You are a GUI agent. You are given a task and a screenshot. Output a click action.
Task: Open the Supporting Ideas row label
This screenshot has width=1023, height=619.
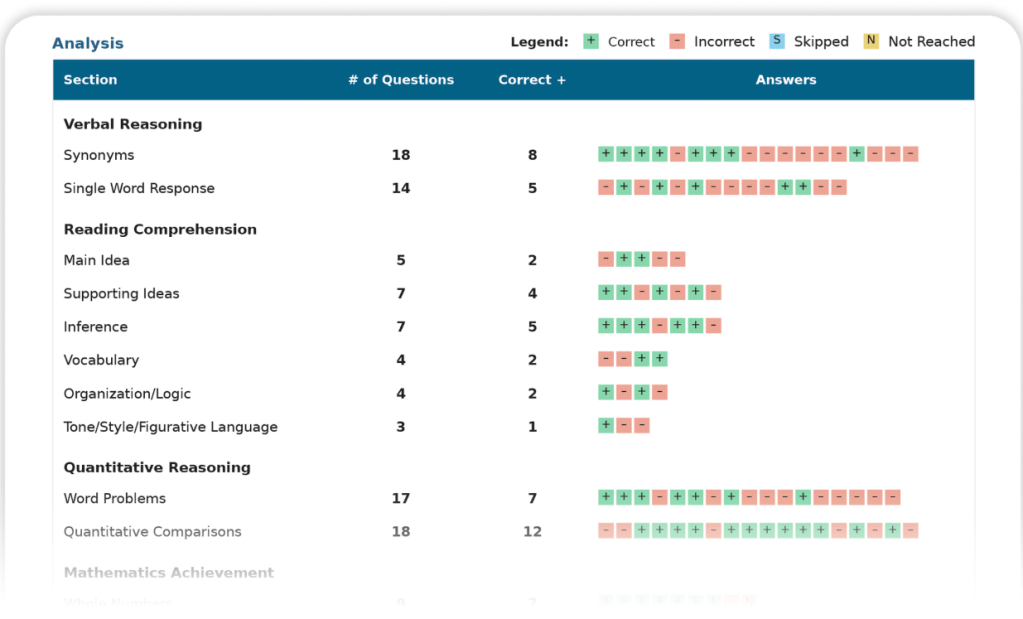pos(121,293)
